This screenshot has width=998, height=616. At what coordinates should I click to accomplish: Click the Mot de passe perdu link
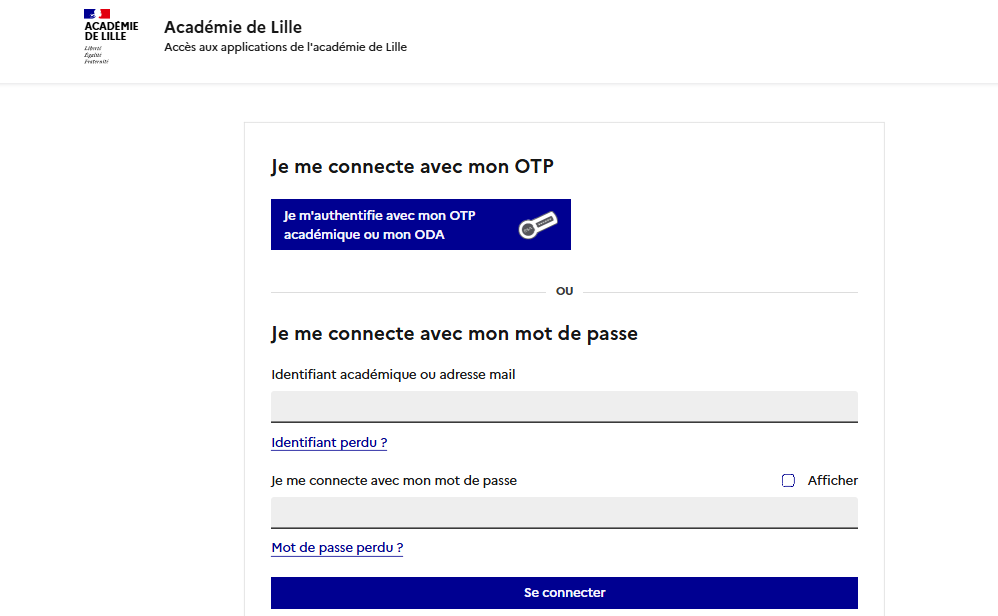tap(337, 548)
